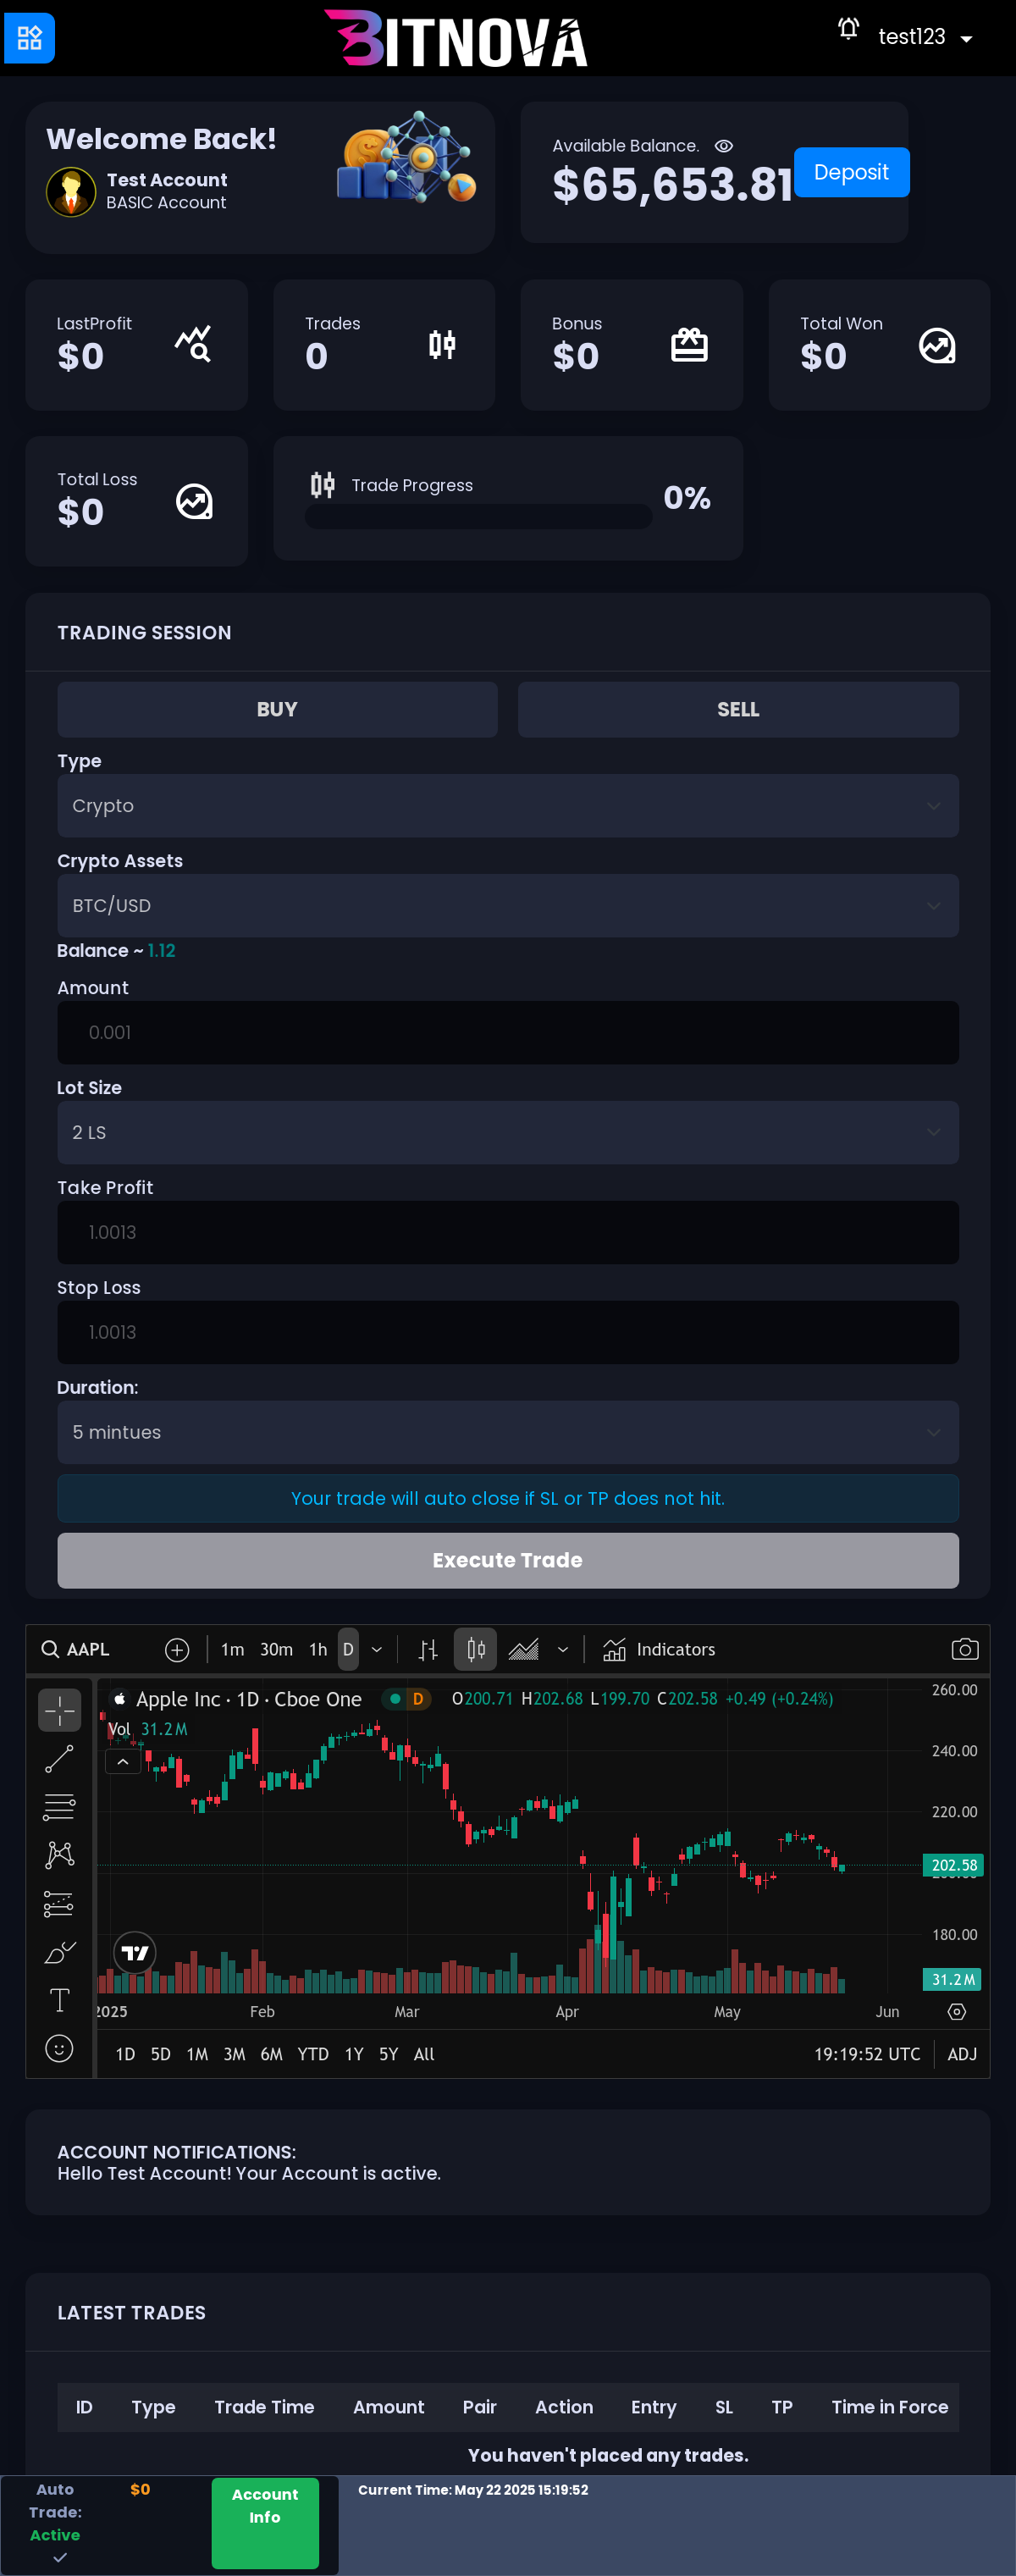The height and width of the screenshot is (2576, 1016).
Task: Open the test123 user menu
Action: pyautogui.click(x=925, y=37)
